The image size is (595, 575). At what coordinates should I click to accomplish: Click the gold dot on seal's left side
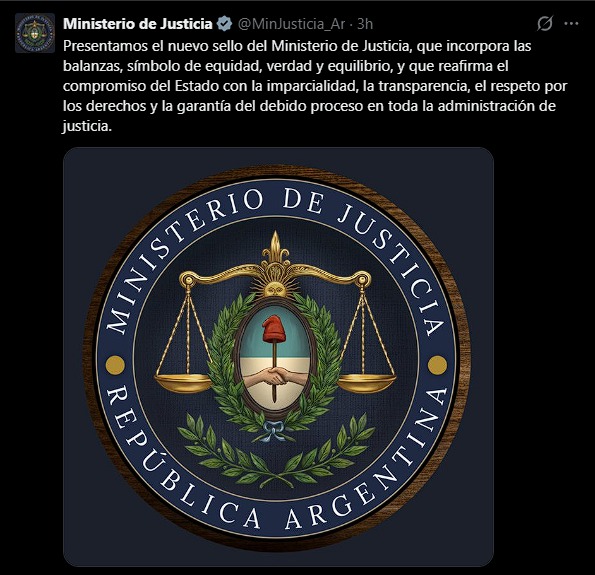pos(115,365)
